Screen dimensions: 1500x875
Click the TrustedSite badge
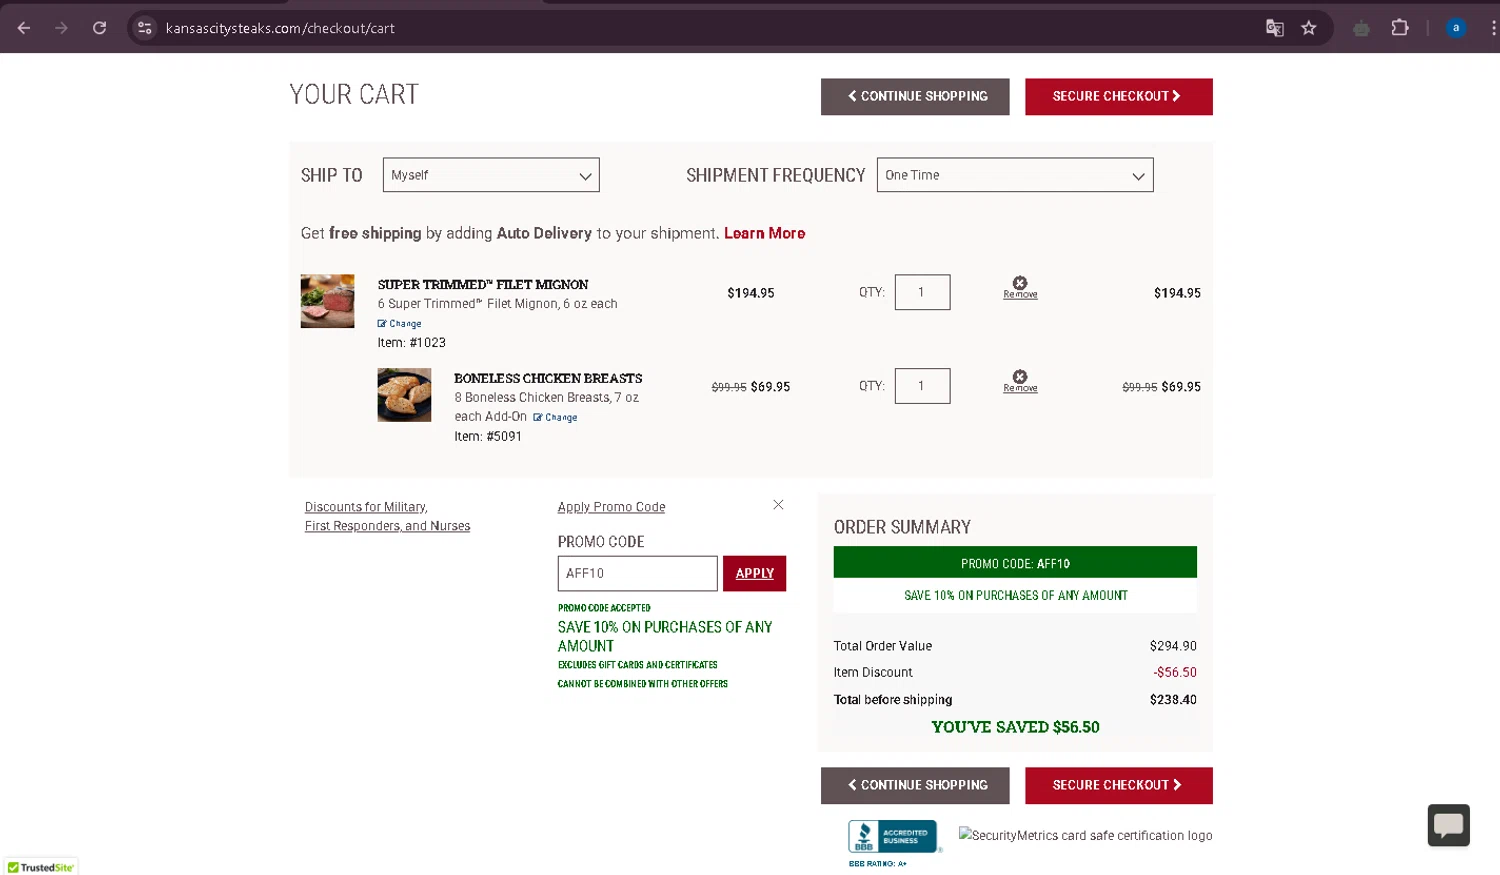(x=40, y=867)
